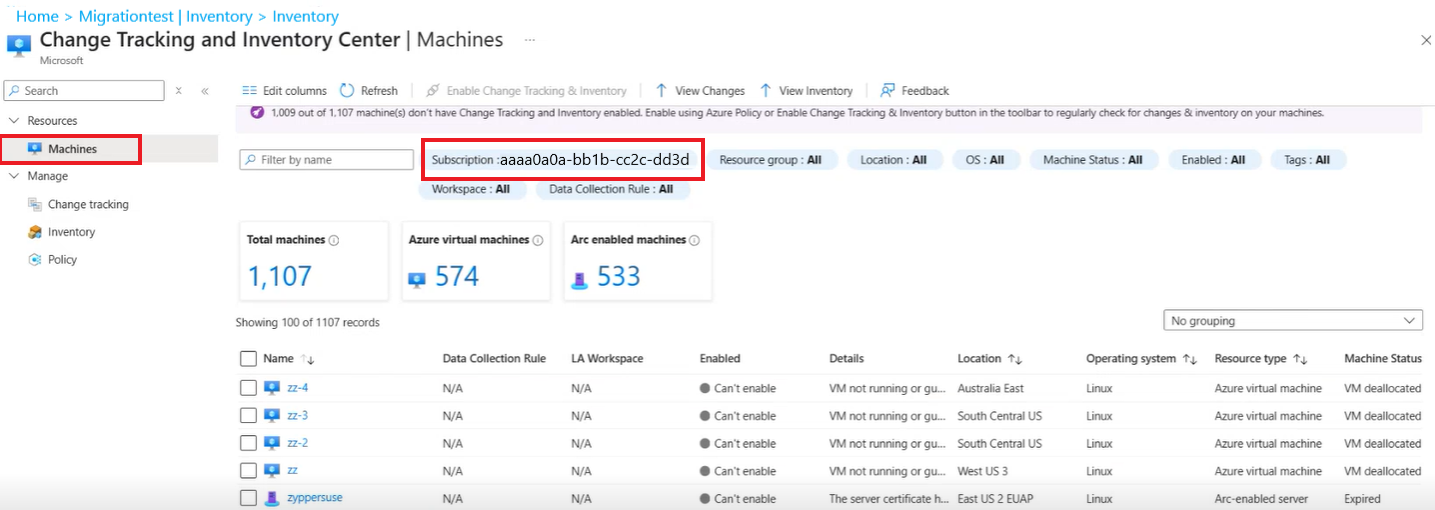Click the Azure virtual machines count icon

[x=418, y=280]
